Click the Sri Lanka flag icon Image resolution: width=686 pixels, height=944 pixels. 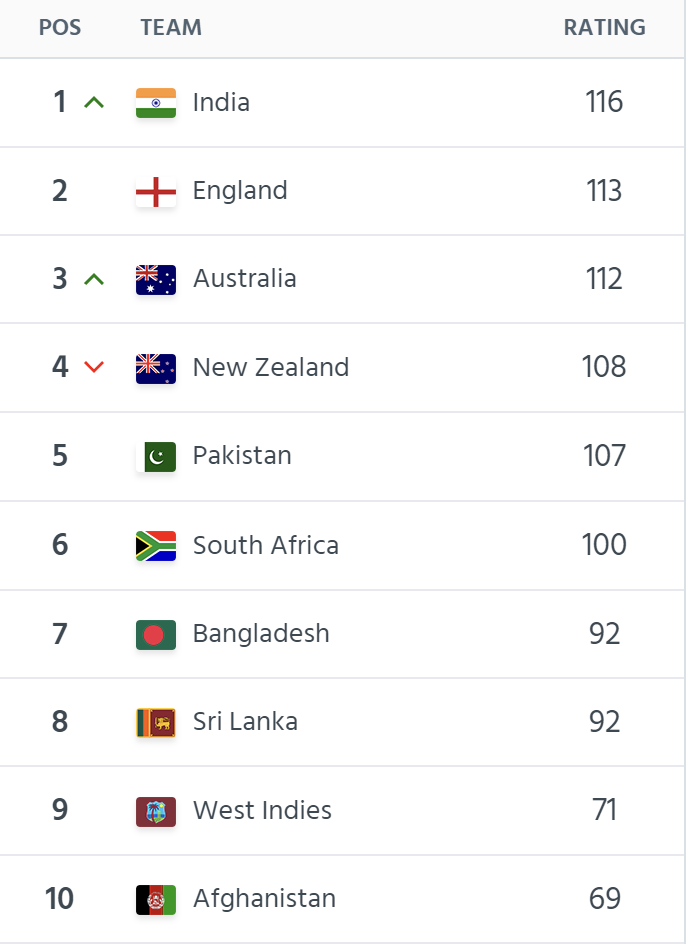point(156,723)
